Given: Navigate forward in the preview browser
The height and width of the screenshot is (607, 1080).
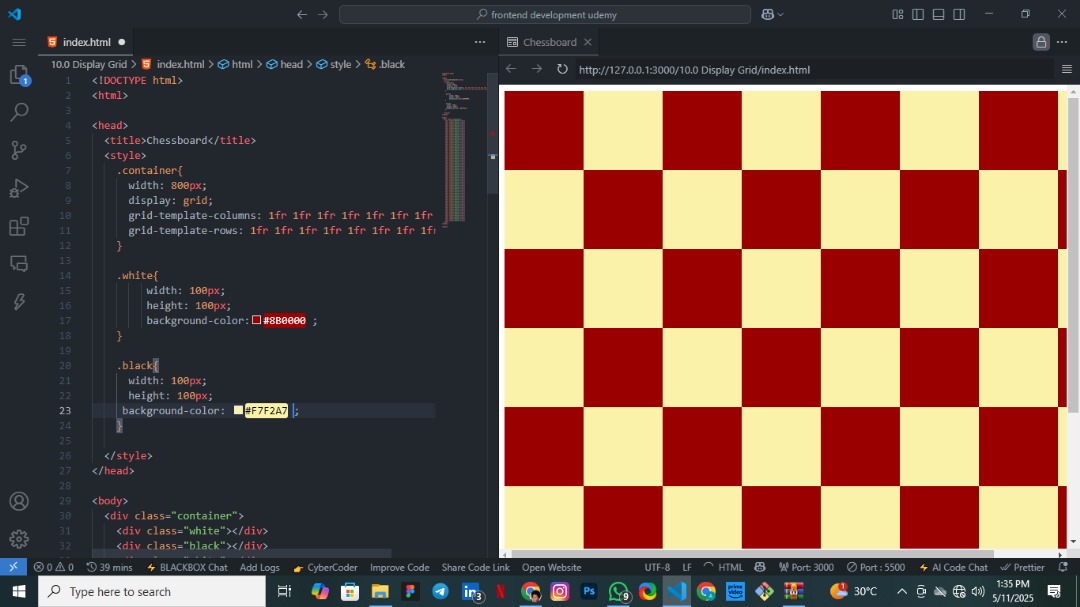Looking at the screenshot, I should pos(537,69).
